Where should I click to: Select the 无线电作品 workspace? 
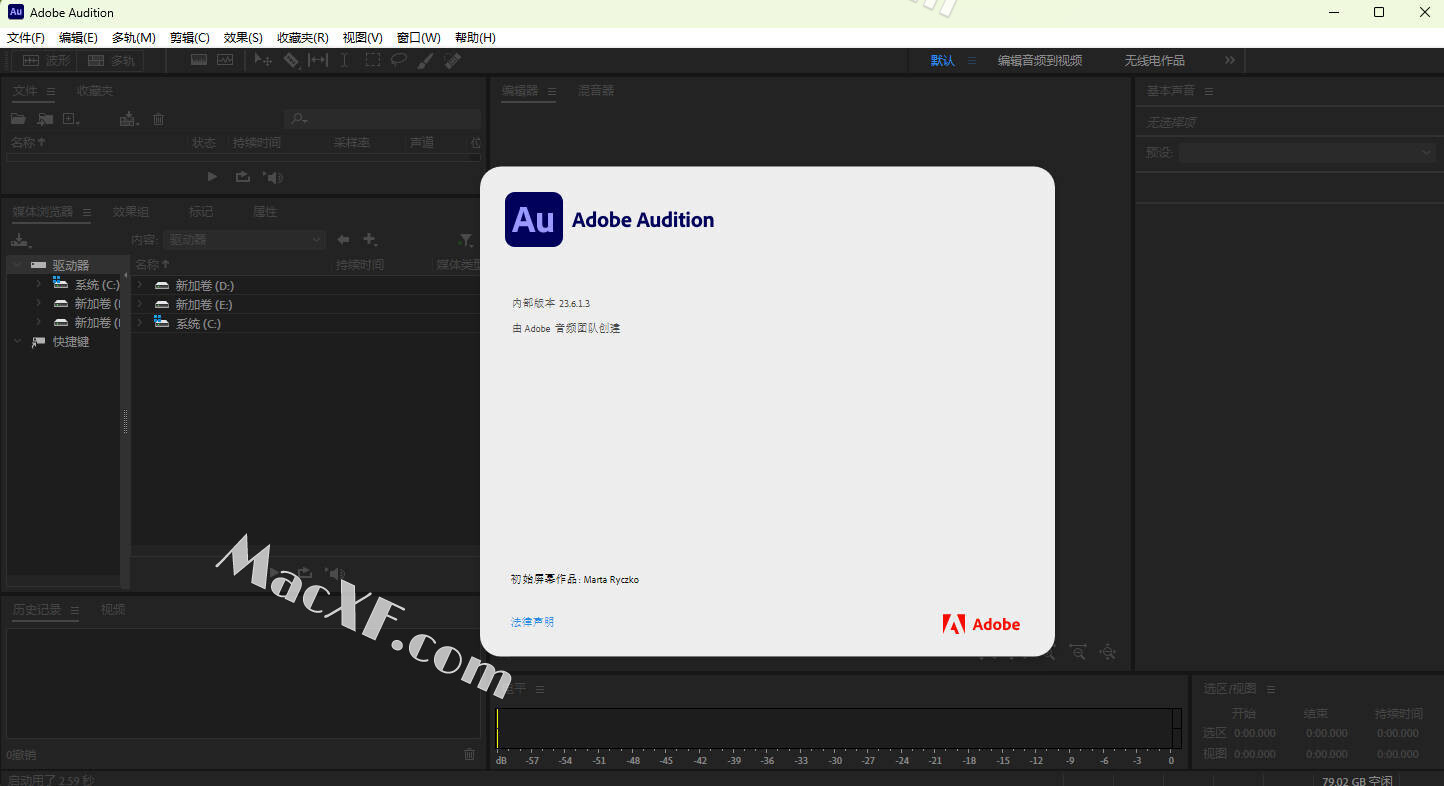point(1154,61)
